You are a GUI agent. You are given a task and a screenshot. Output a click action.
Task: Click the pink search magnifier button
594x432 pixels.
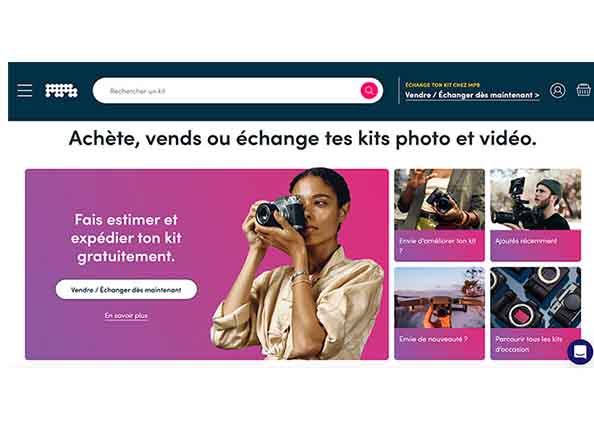pyautogui.click(x=369, y=91)
